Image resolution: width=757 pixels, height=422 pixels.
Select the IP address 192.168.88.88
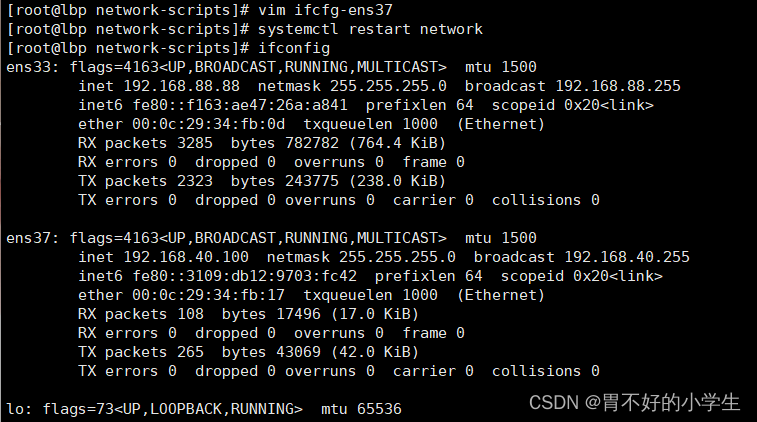pyautogui.click(x=176, y=86)
